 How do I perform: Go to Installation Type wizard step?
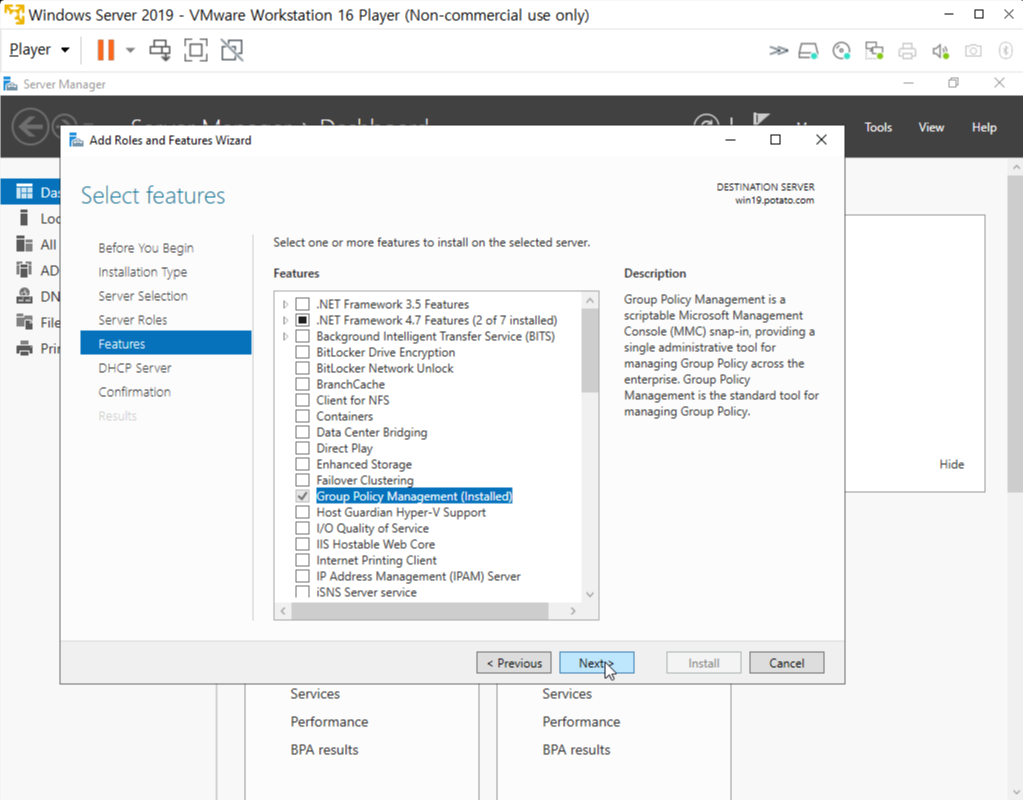click(x=142, y=272)
